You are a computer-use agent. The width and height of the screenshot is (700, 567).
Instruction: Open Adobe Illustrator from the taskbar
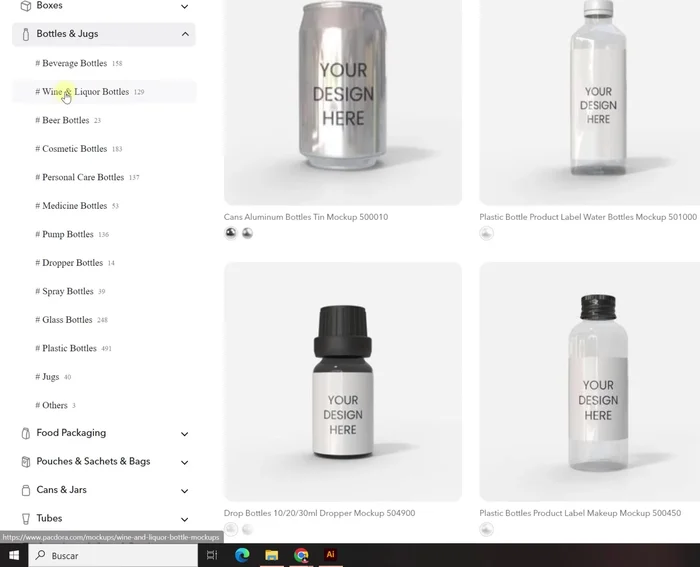coord(330,555)
